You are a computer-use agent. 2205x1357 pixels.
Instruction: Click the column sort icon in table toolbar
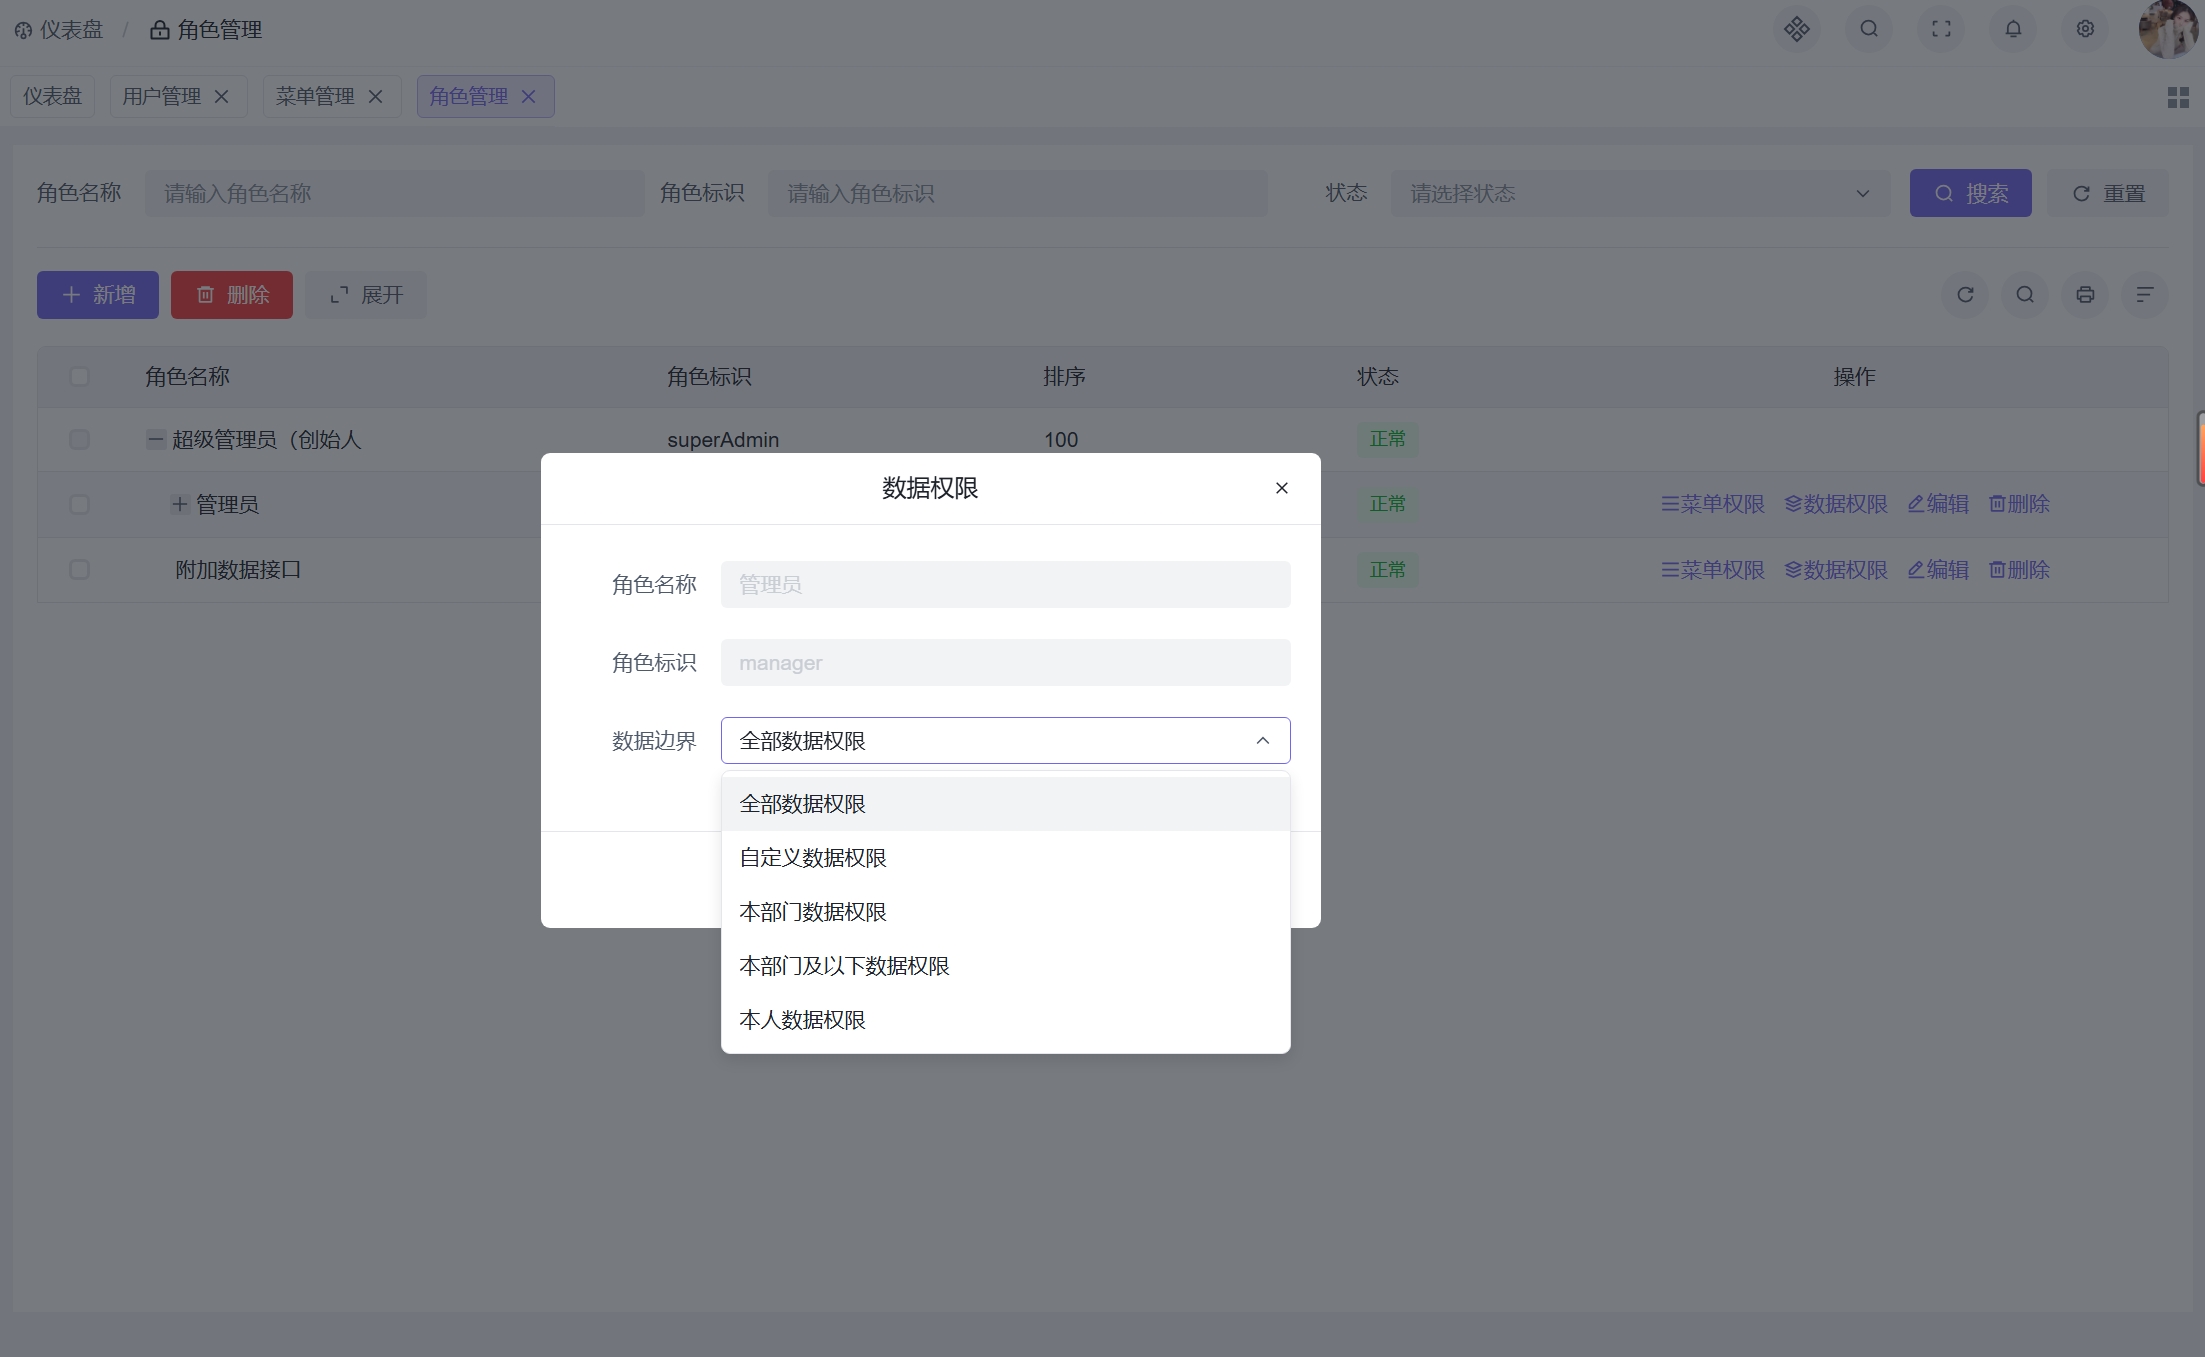(x=2144, y=295)
